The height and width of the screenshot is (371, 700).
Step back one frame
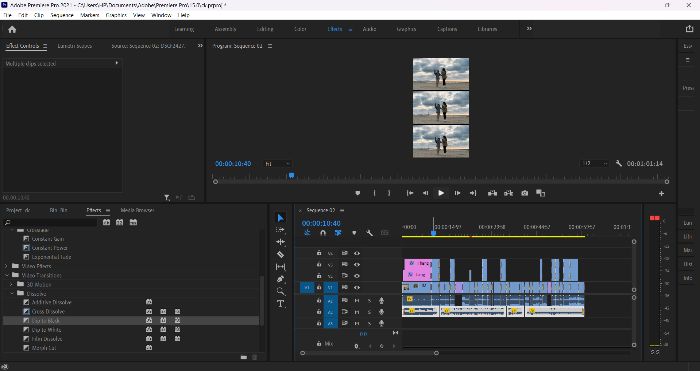click(425, 193)
